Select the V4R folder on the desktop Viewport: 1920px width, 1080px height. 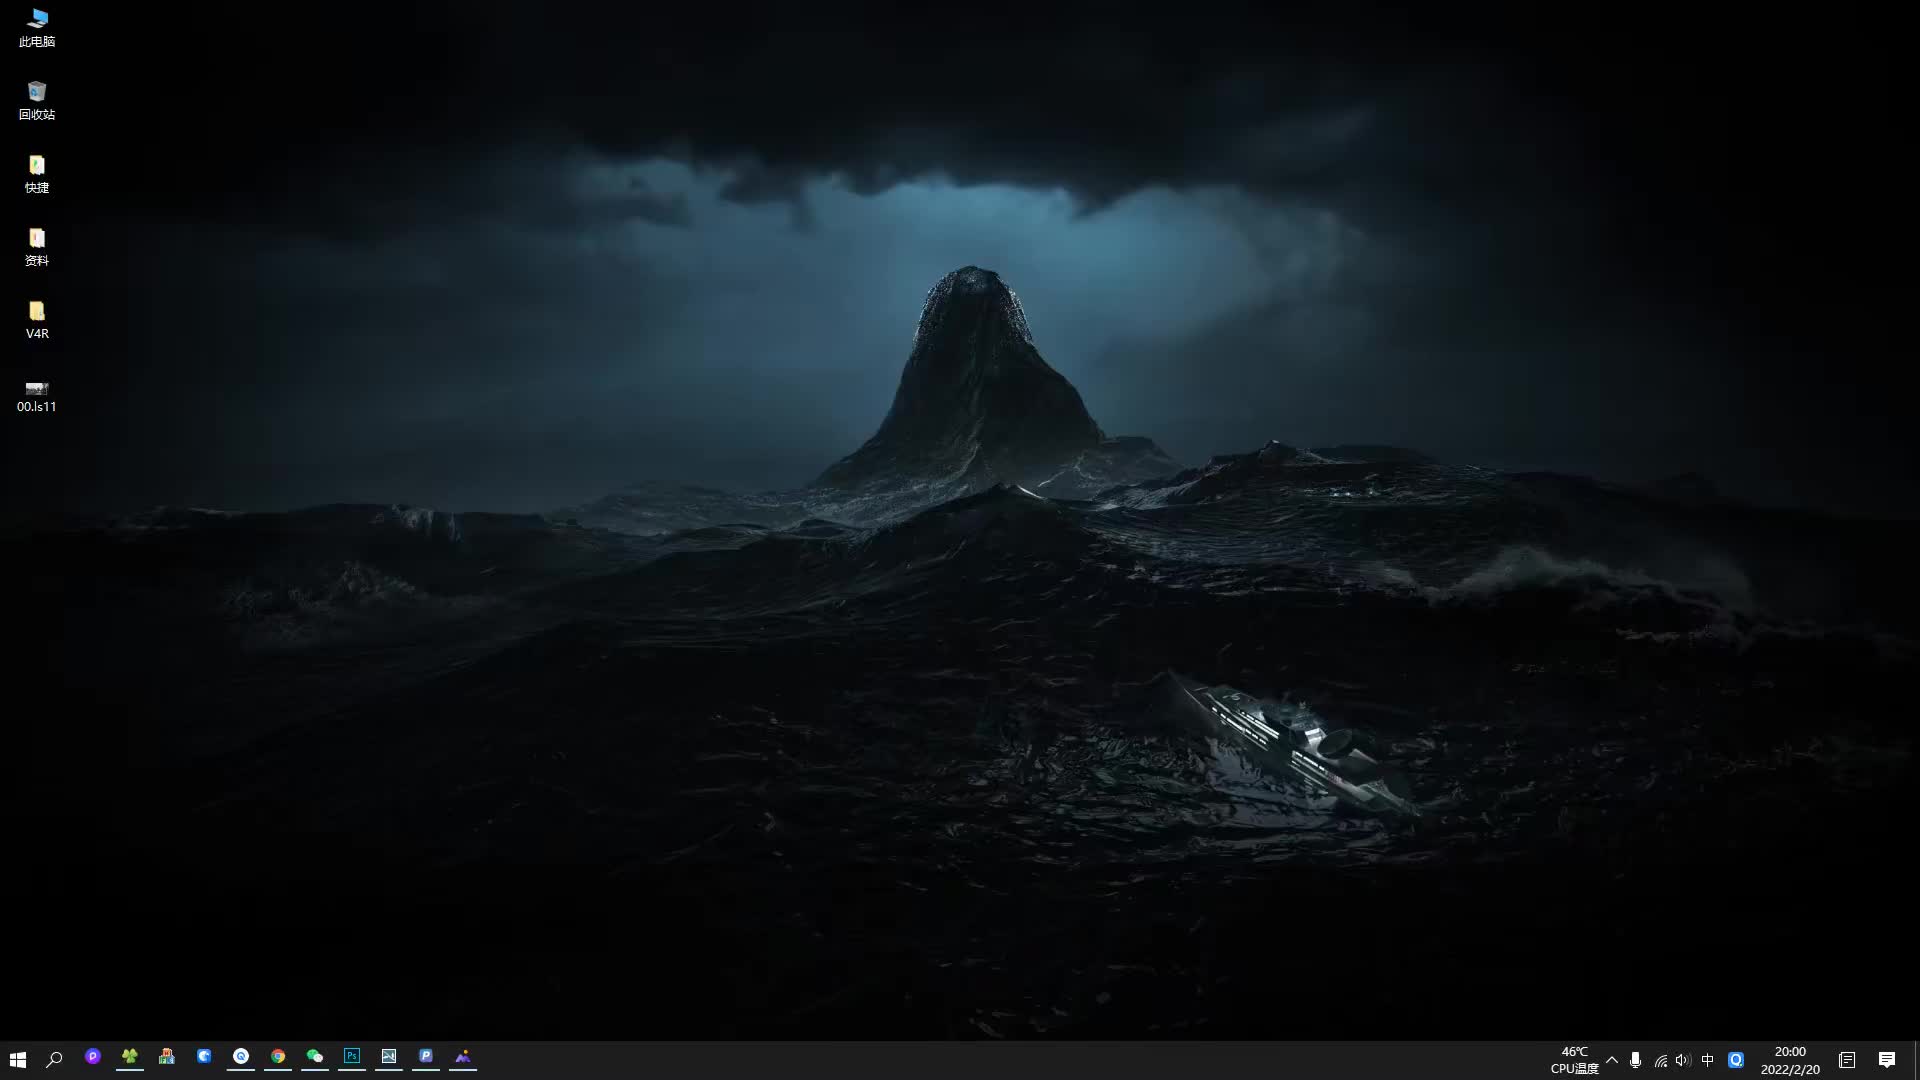tap(37, 320)
